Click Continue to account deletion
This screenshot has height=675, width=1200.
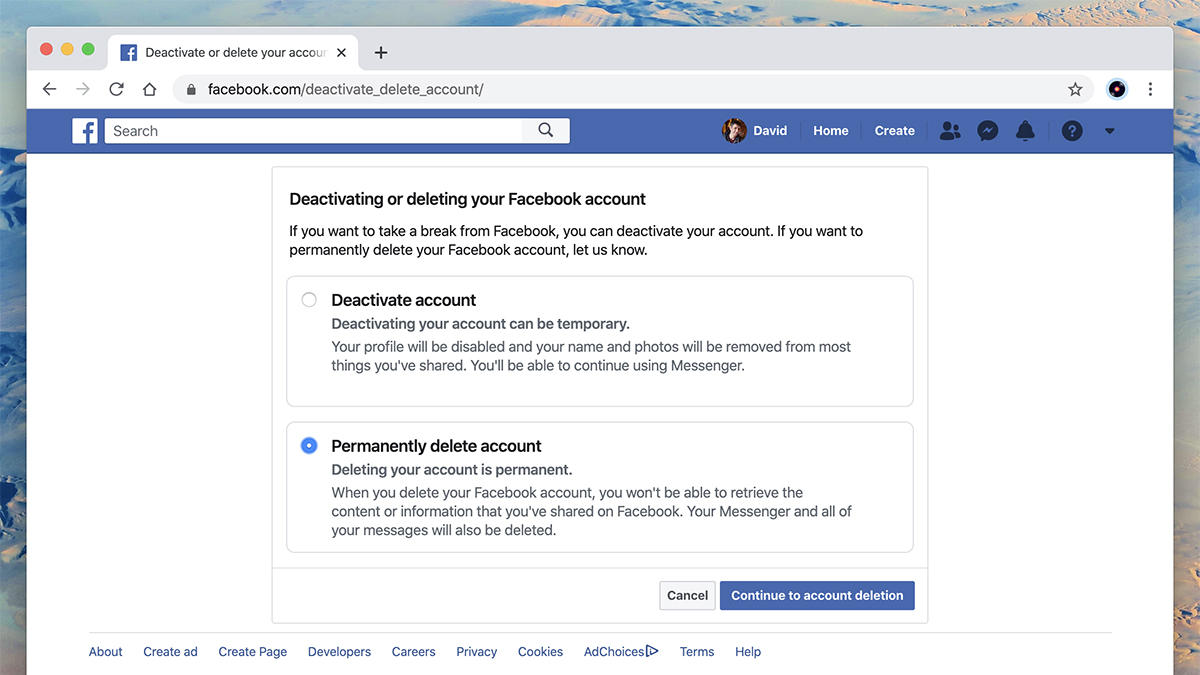817,595
